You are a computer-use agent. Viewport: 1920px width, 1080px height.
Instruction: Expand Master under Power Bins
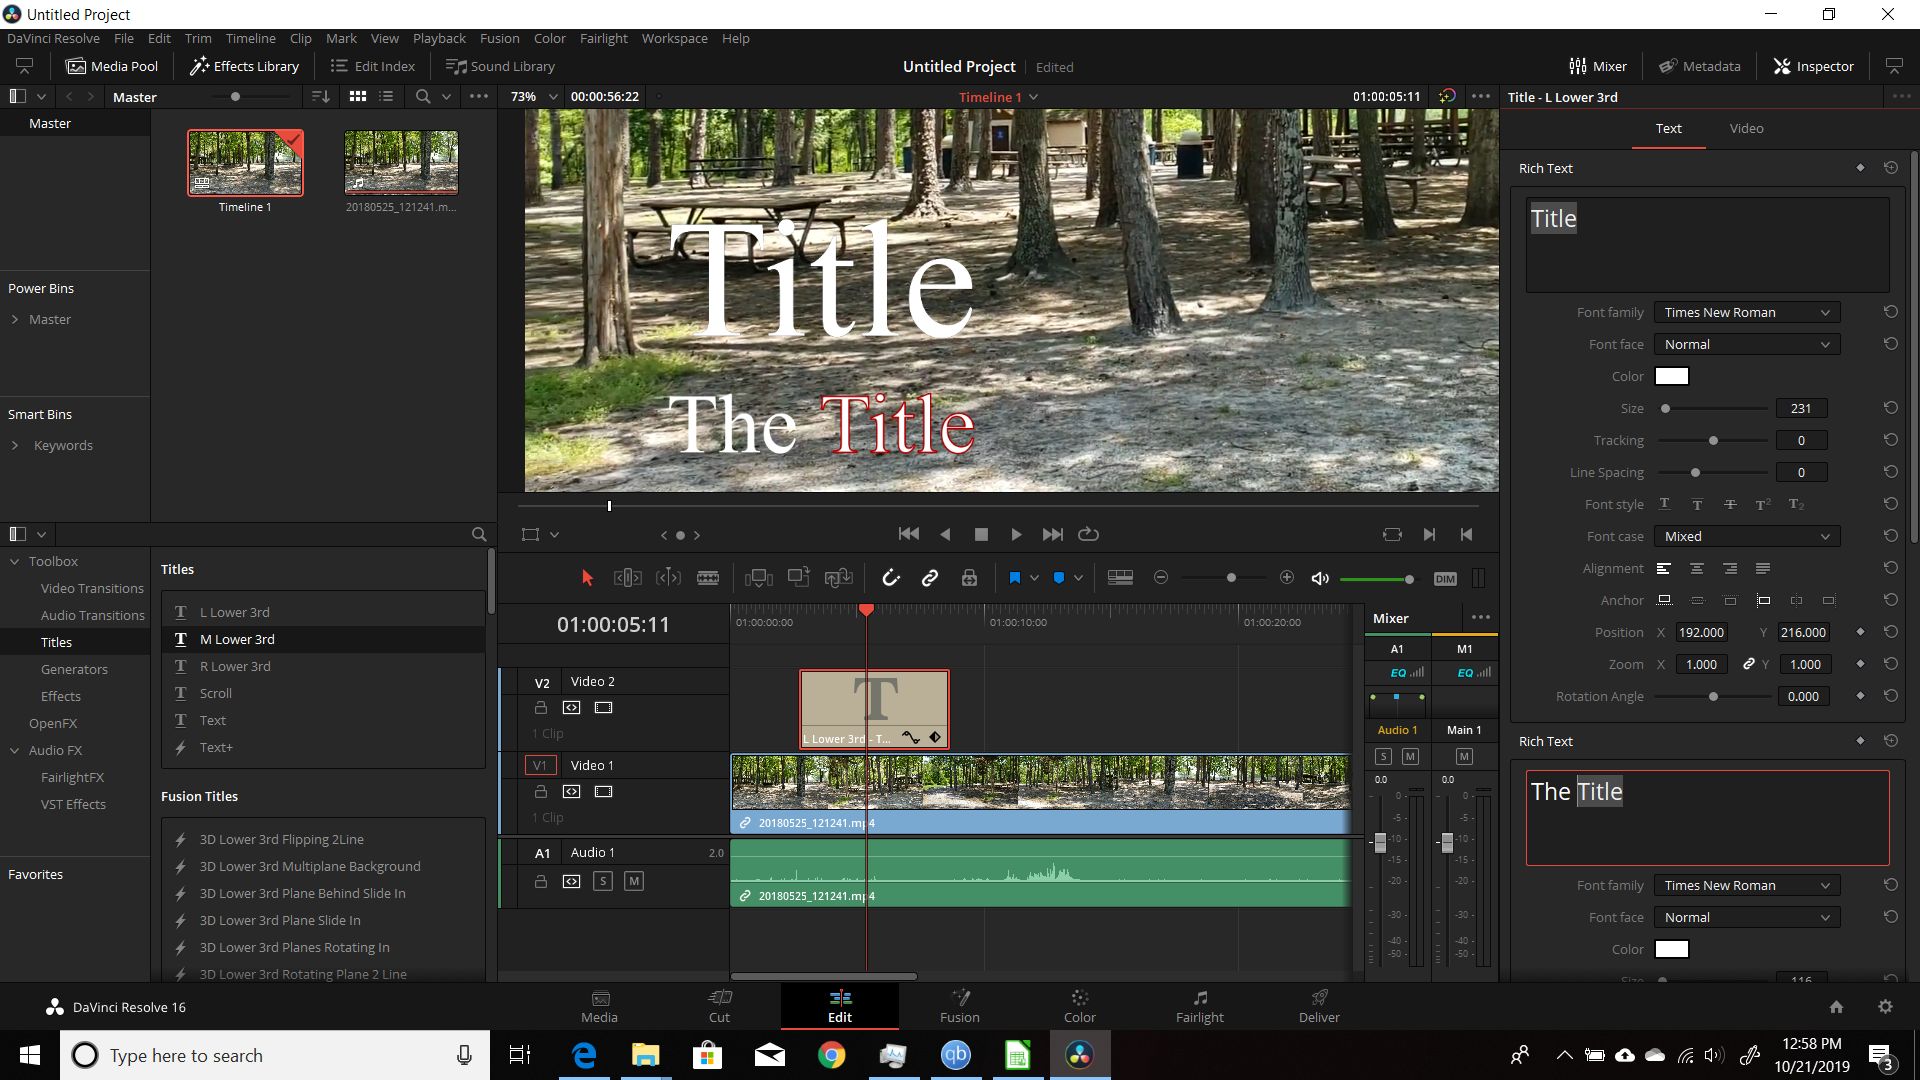[x=15, y=319]
